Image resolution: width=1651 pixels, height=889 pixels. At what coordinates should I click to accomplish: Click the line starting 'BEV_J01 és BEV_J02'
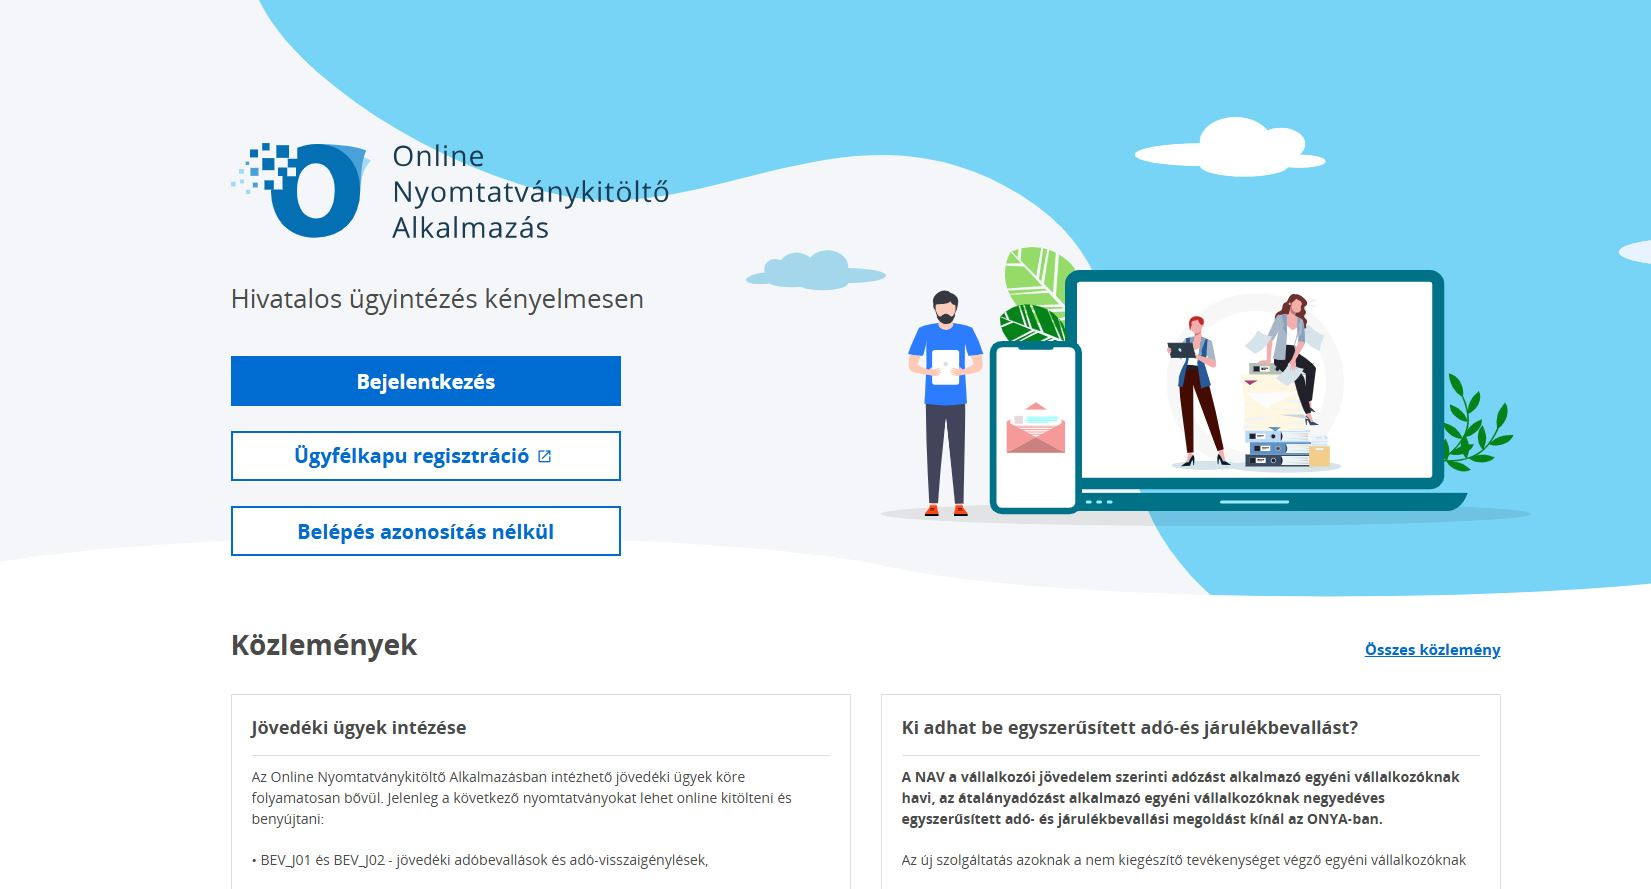click(480, 860)
